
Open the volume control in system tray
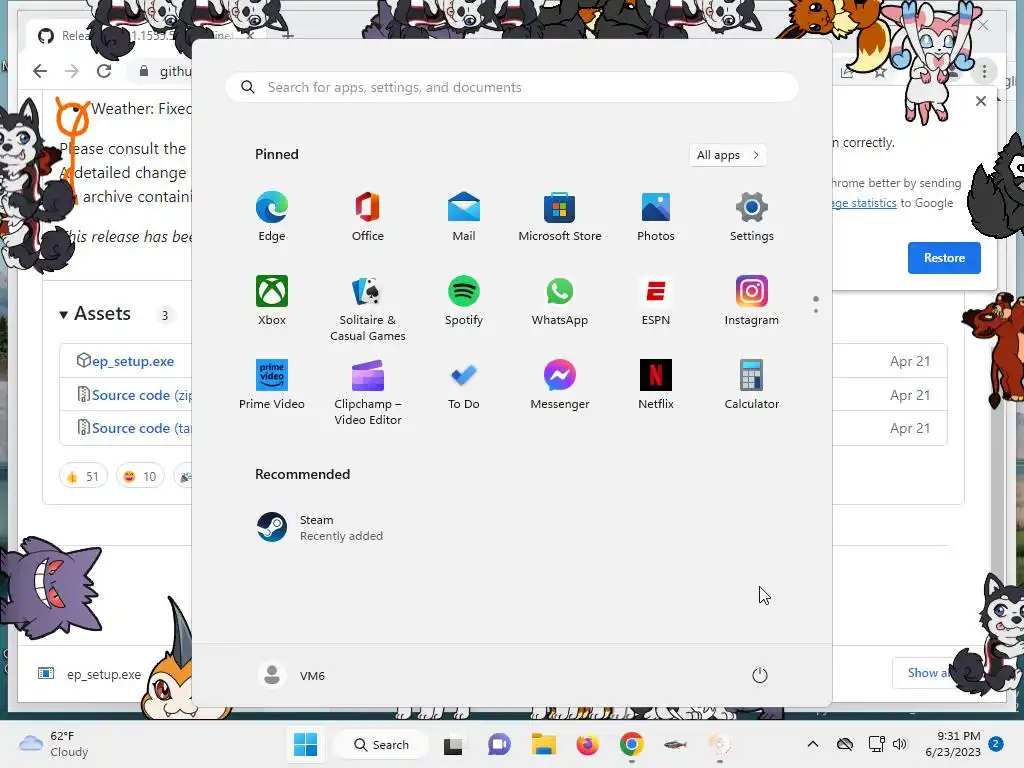[x=900, y=744]
